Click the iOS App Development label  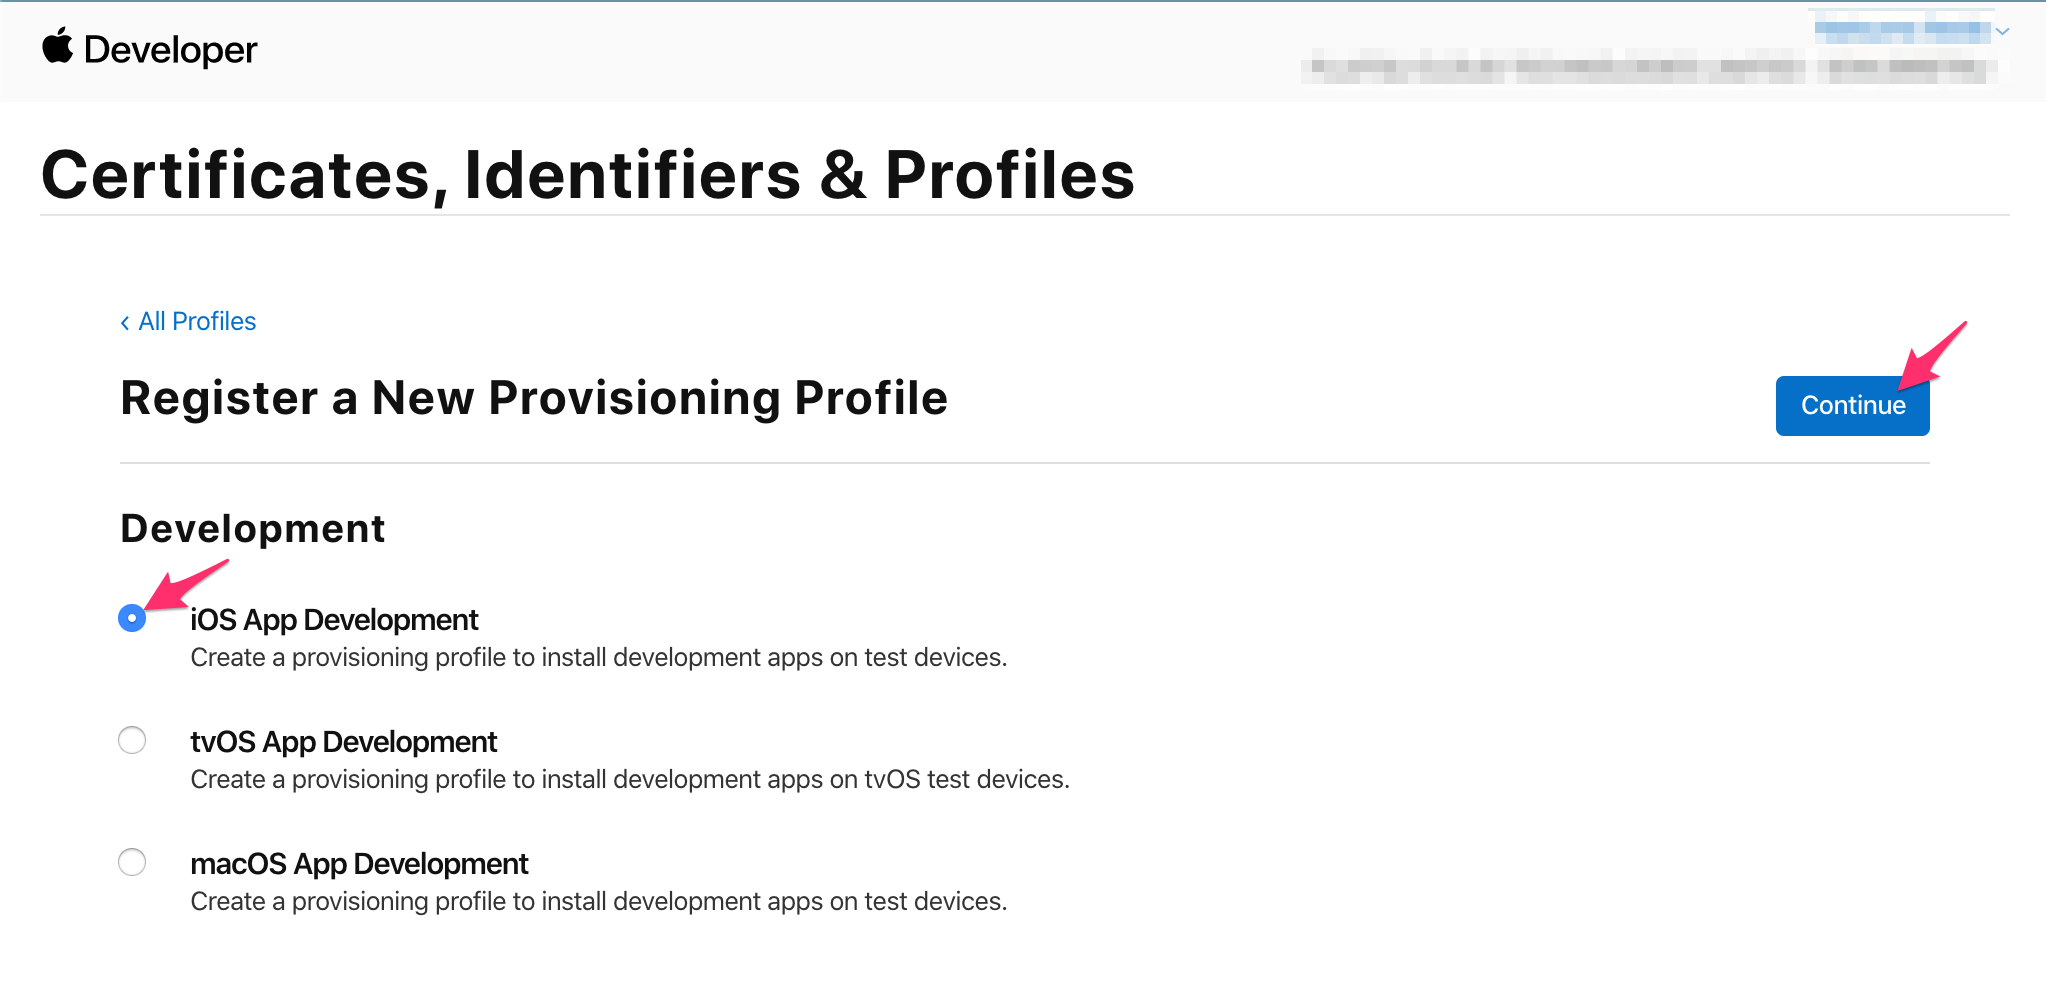tap(334, 620)
